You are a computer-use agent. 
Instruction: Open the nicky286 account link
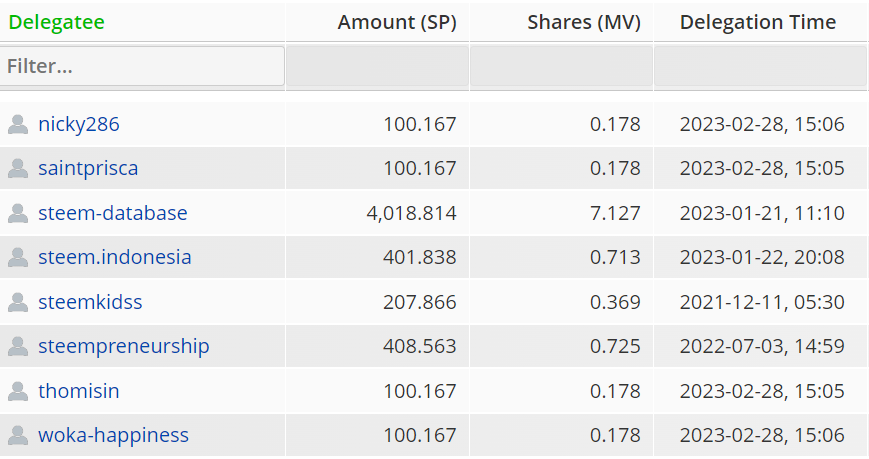click(79, 125)
